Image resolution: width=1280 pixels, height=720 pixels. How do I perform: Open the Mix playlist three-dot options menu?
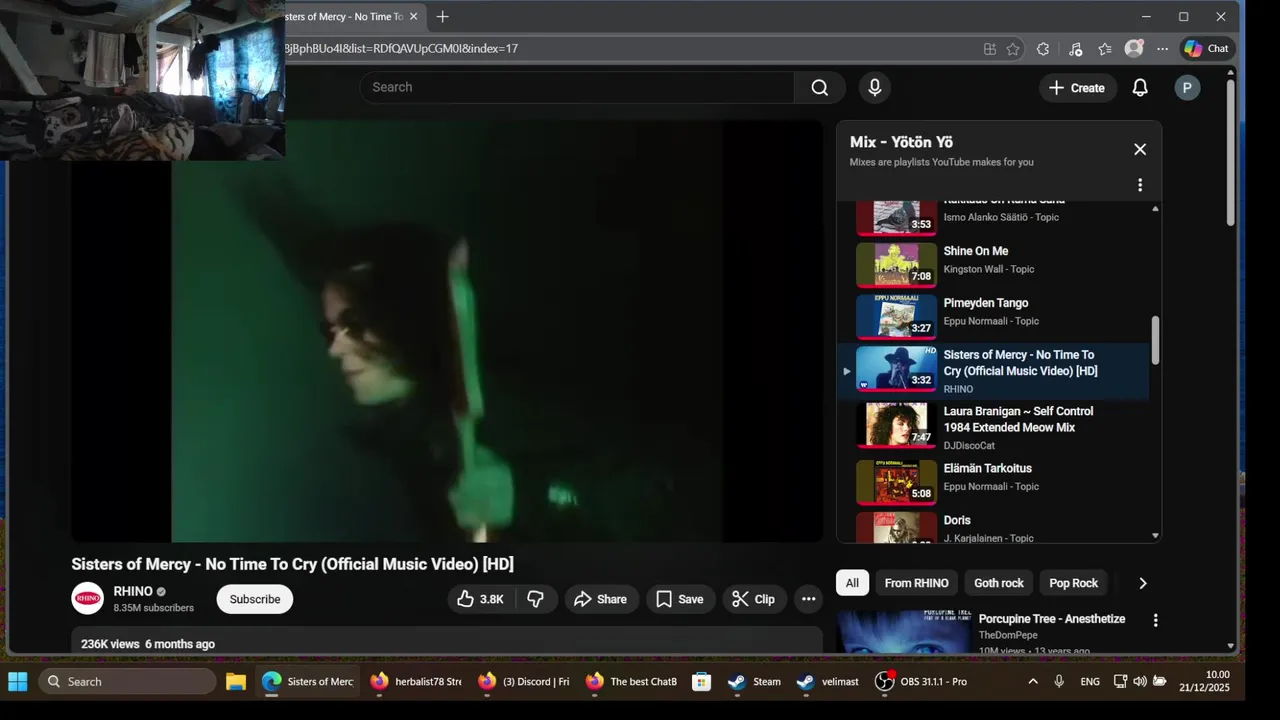[1140, 185]
